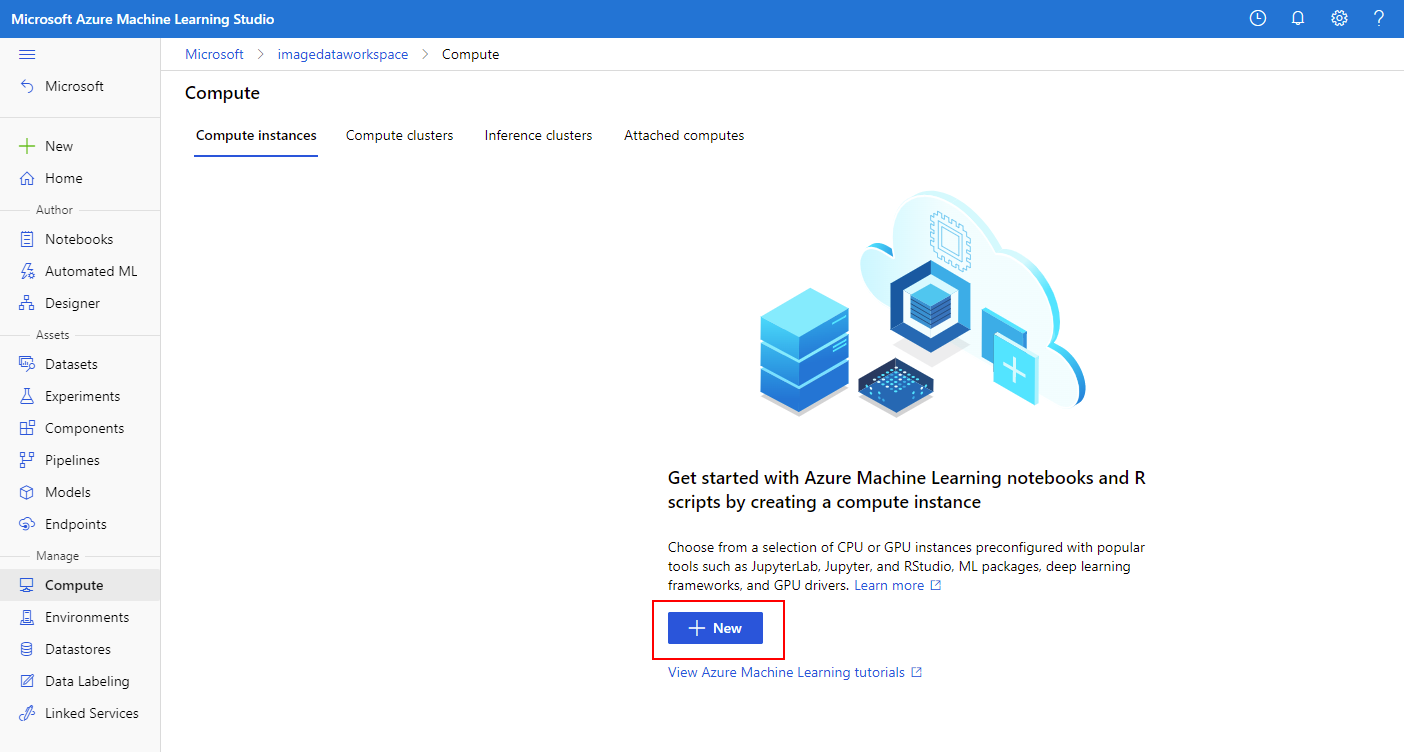Click the Datastores database icon

(x=27, y=649)
